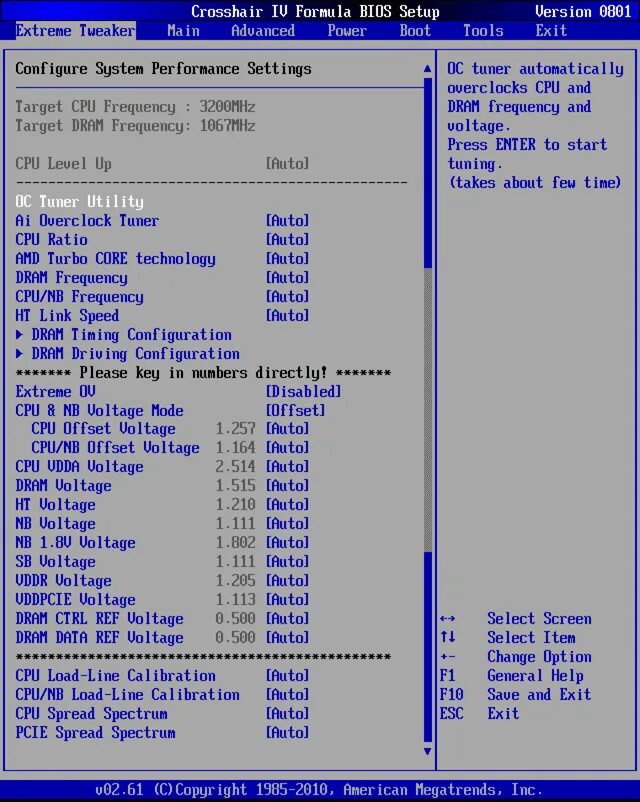
Task: Open the Tools tab
Action: [x=483, y=31]
